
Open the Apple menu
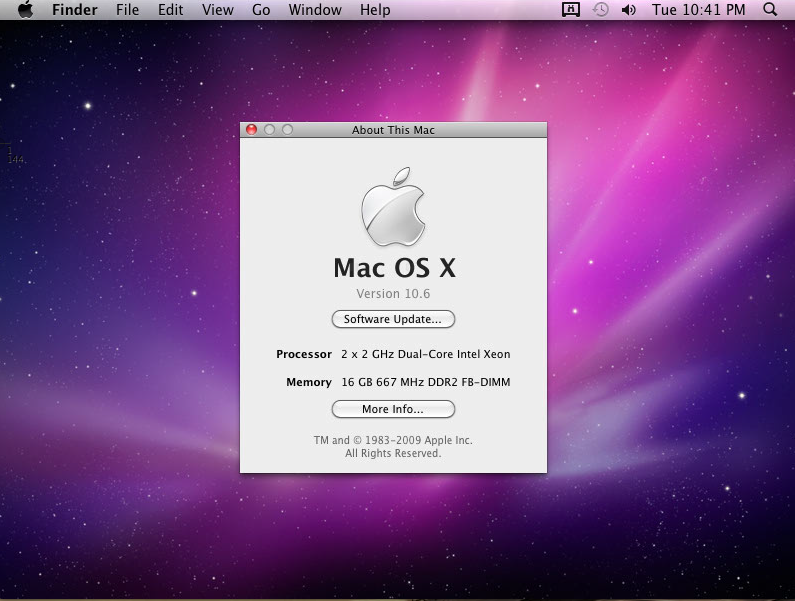[25, 10]
